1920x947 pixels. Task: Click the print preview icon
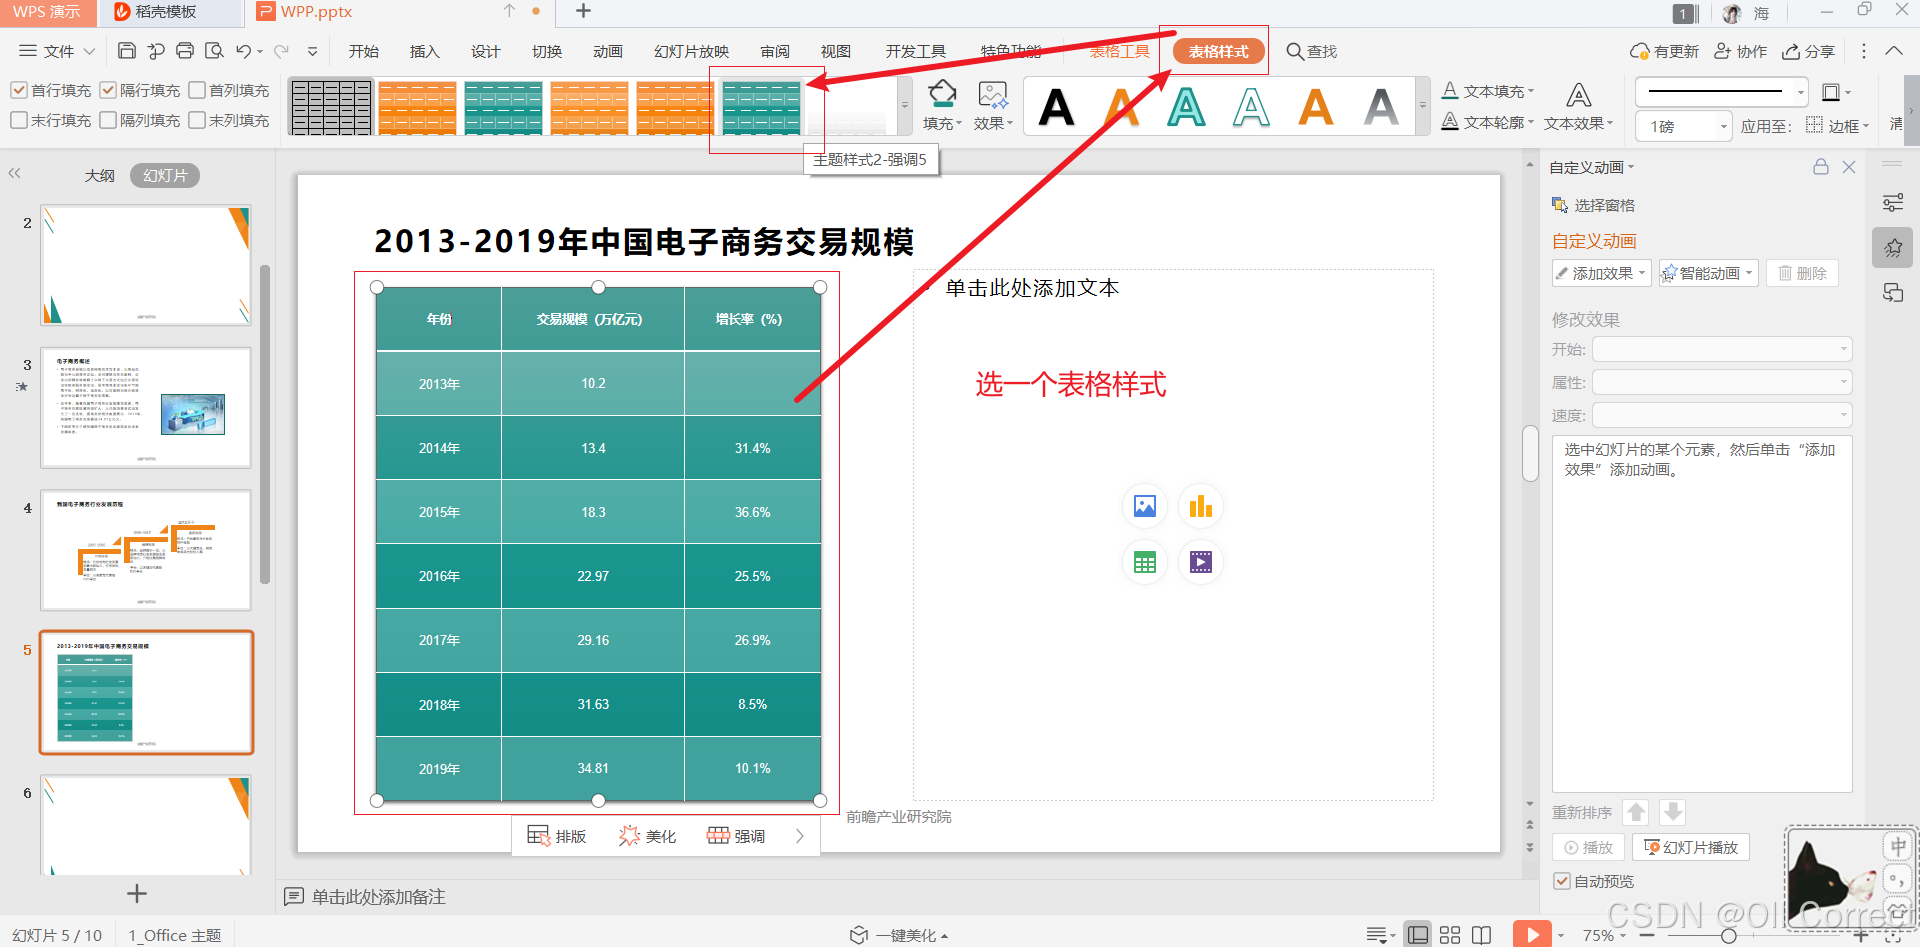214,51
